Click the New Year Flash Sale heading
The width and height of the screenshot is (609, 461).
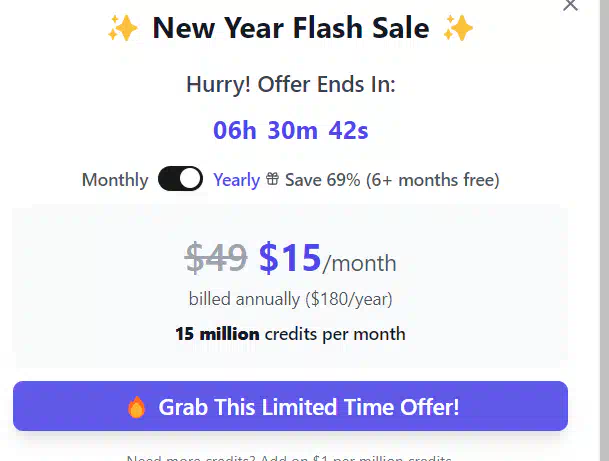pos(290,29)
